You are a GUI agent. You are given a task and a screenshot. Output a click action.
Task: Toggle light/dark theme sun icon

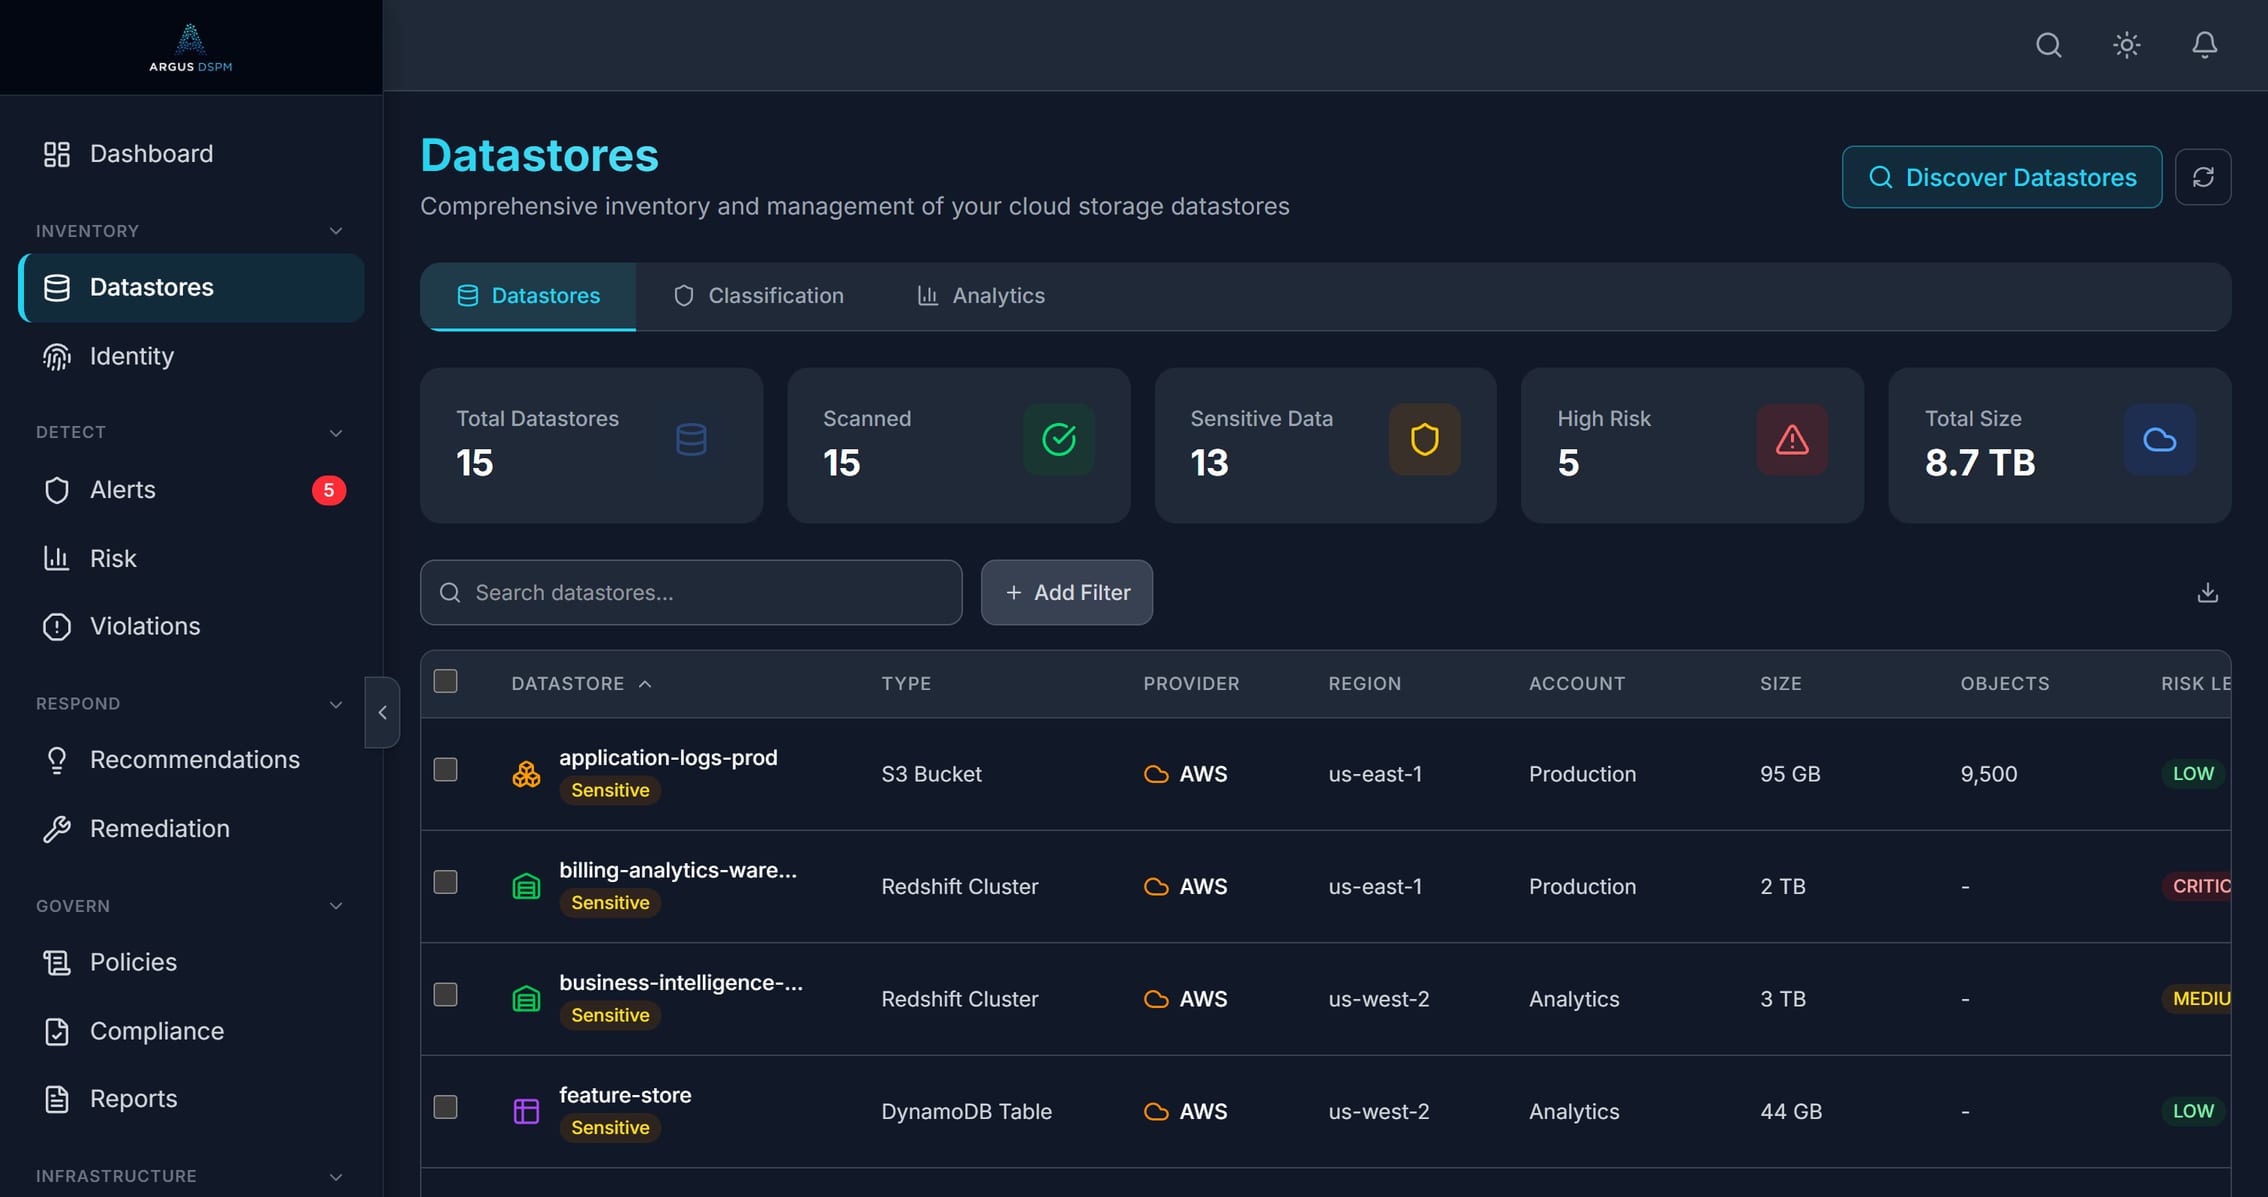2126,45
